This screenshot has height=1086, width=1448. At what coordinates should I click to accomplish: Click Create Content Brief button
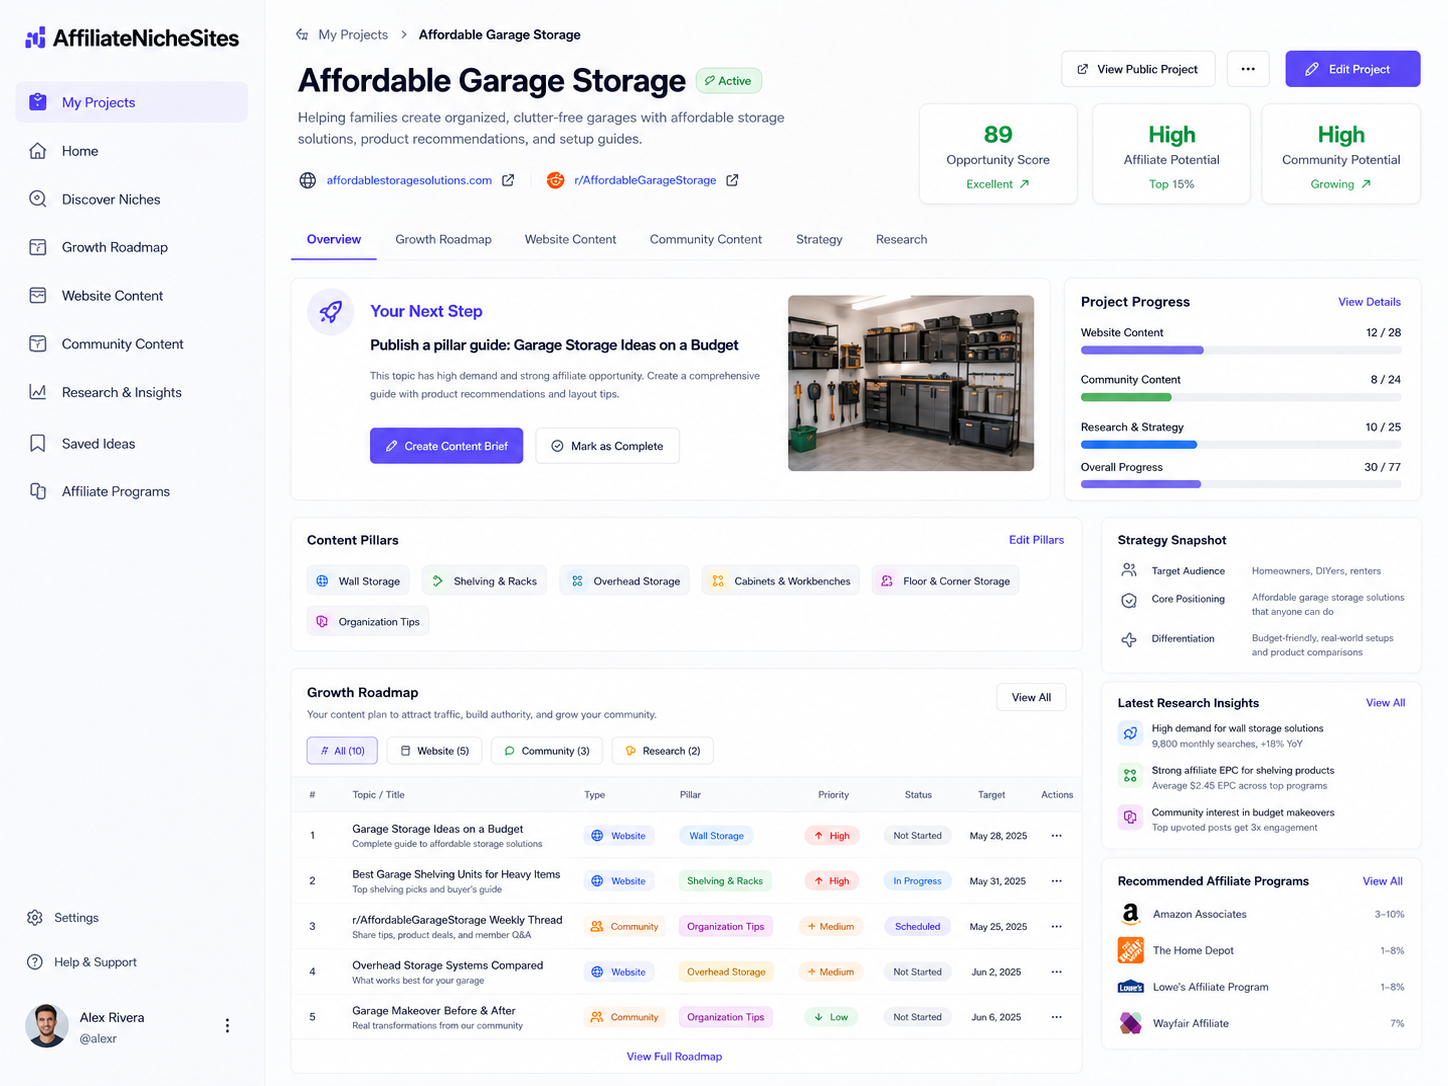(x=446, y=446)
